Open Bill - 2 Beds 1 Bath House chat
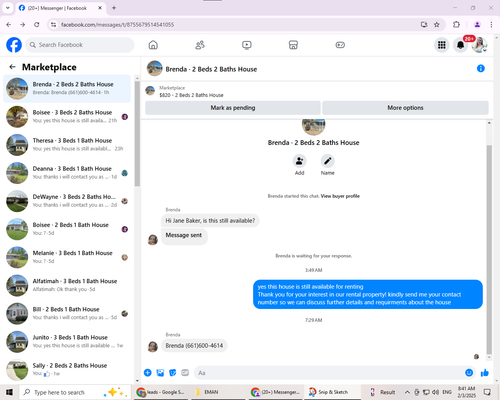500x400 pixels. point(67,313)
